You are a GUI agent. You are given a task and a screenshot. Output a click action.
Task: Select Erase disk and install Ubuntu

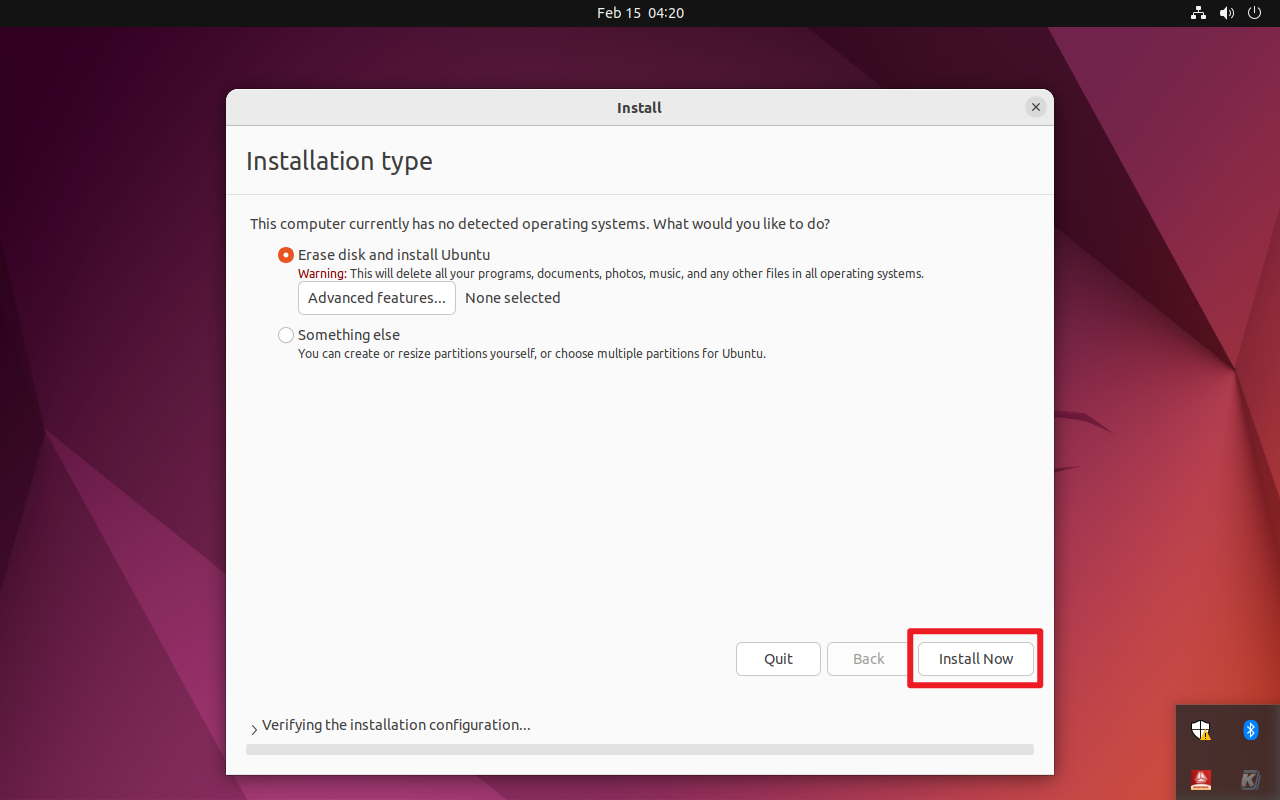click(x=286, y=255)
